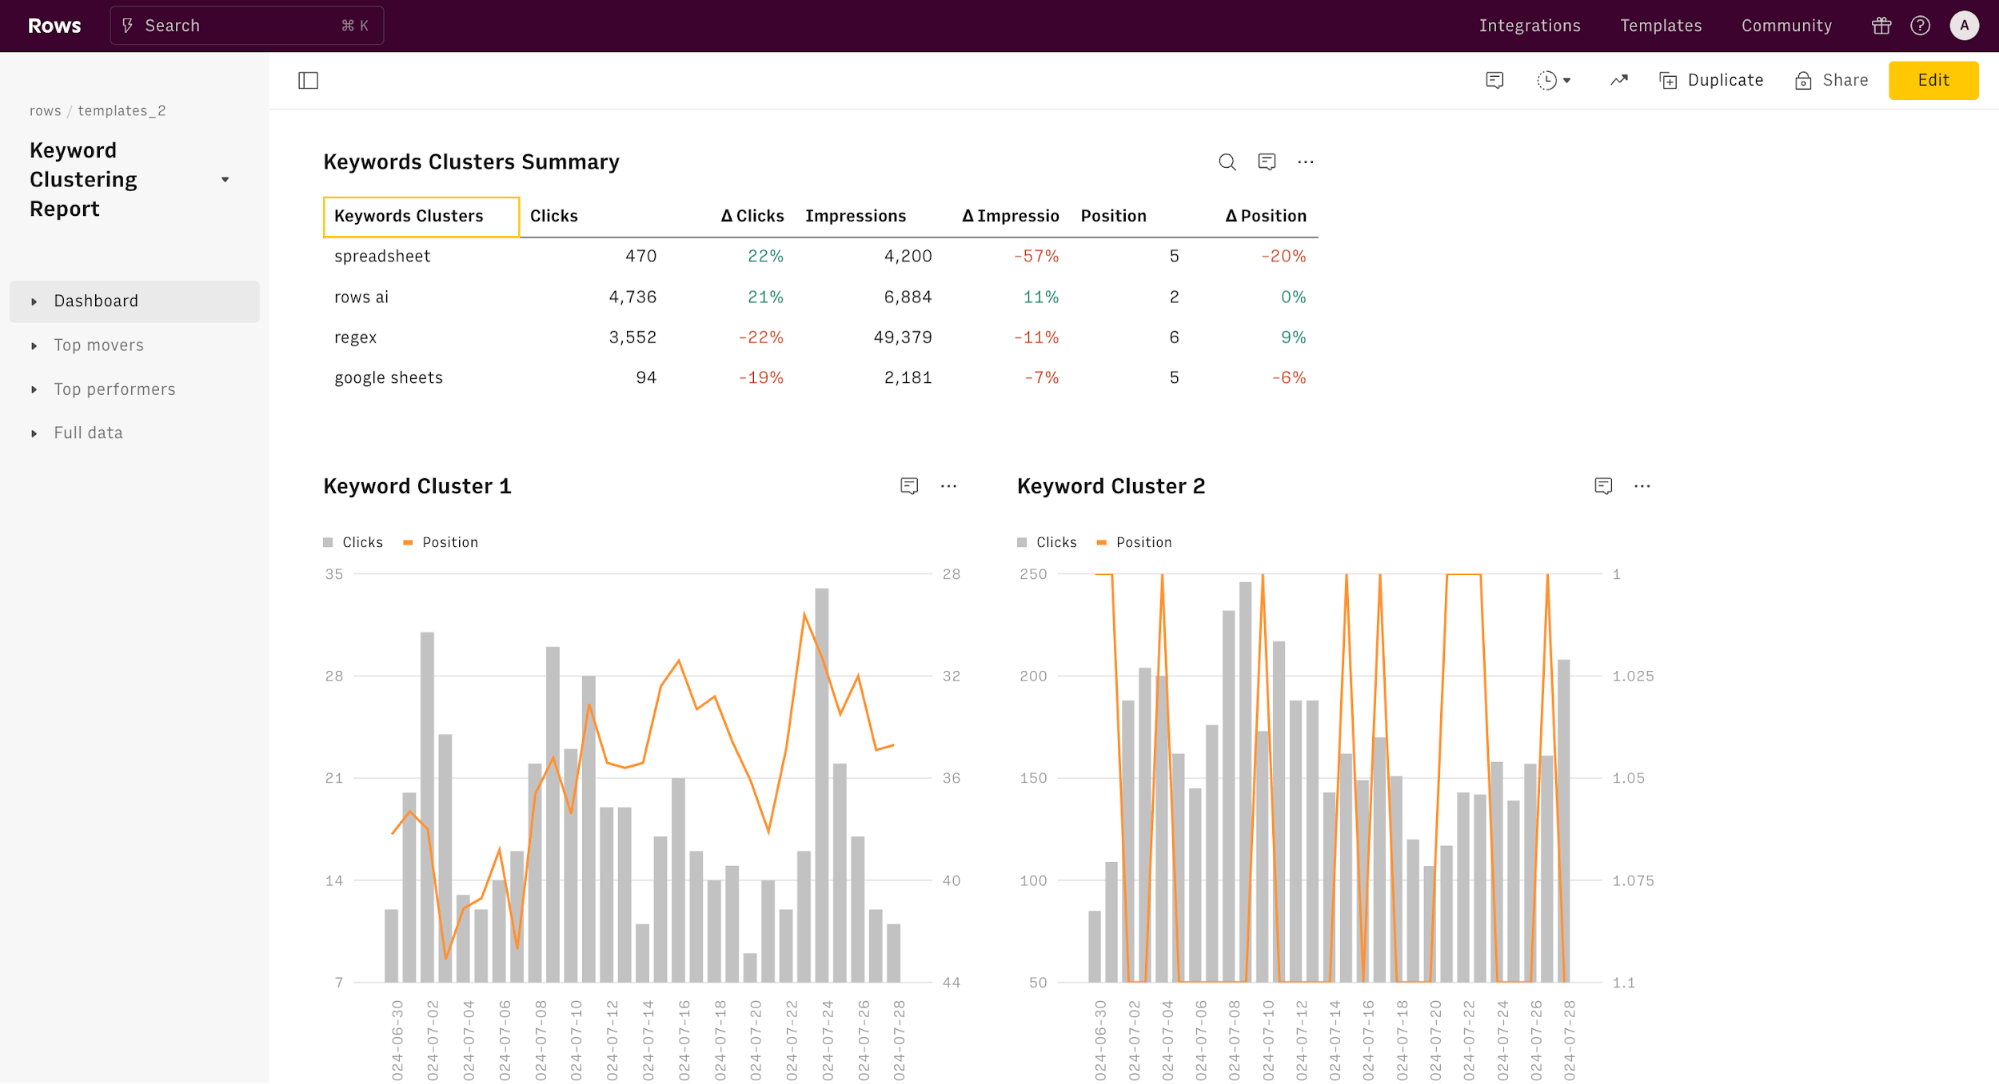
Task: Select the spreadsheet keyword cell
Action: pyautogui.click(x=421, y=256)
